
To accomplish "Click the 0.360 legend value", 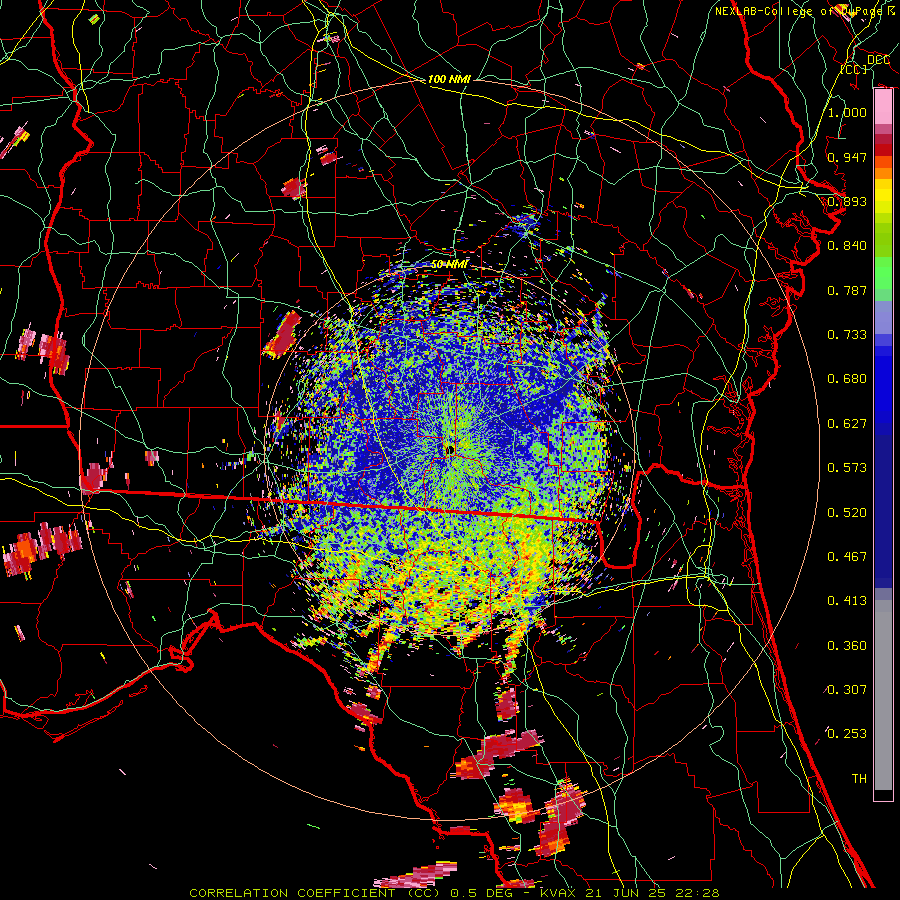I will pos(847,646).
